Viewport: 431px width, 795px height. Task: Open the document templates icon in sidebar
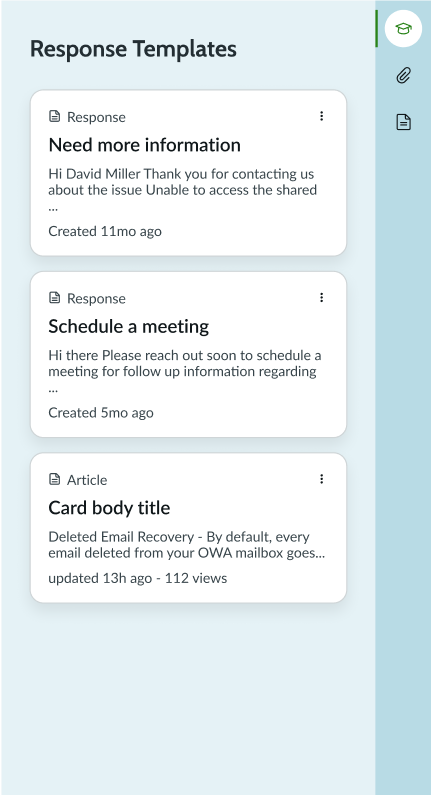pos(403,122)
